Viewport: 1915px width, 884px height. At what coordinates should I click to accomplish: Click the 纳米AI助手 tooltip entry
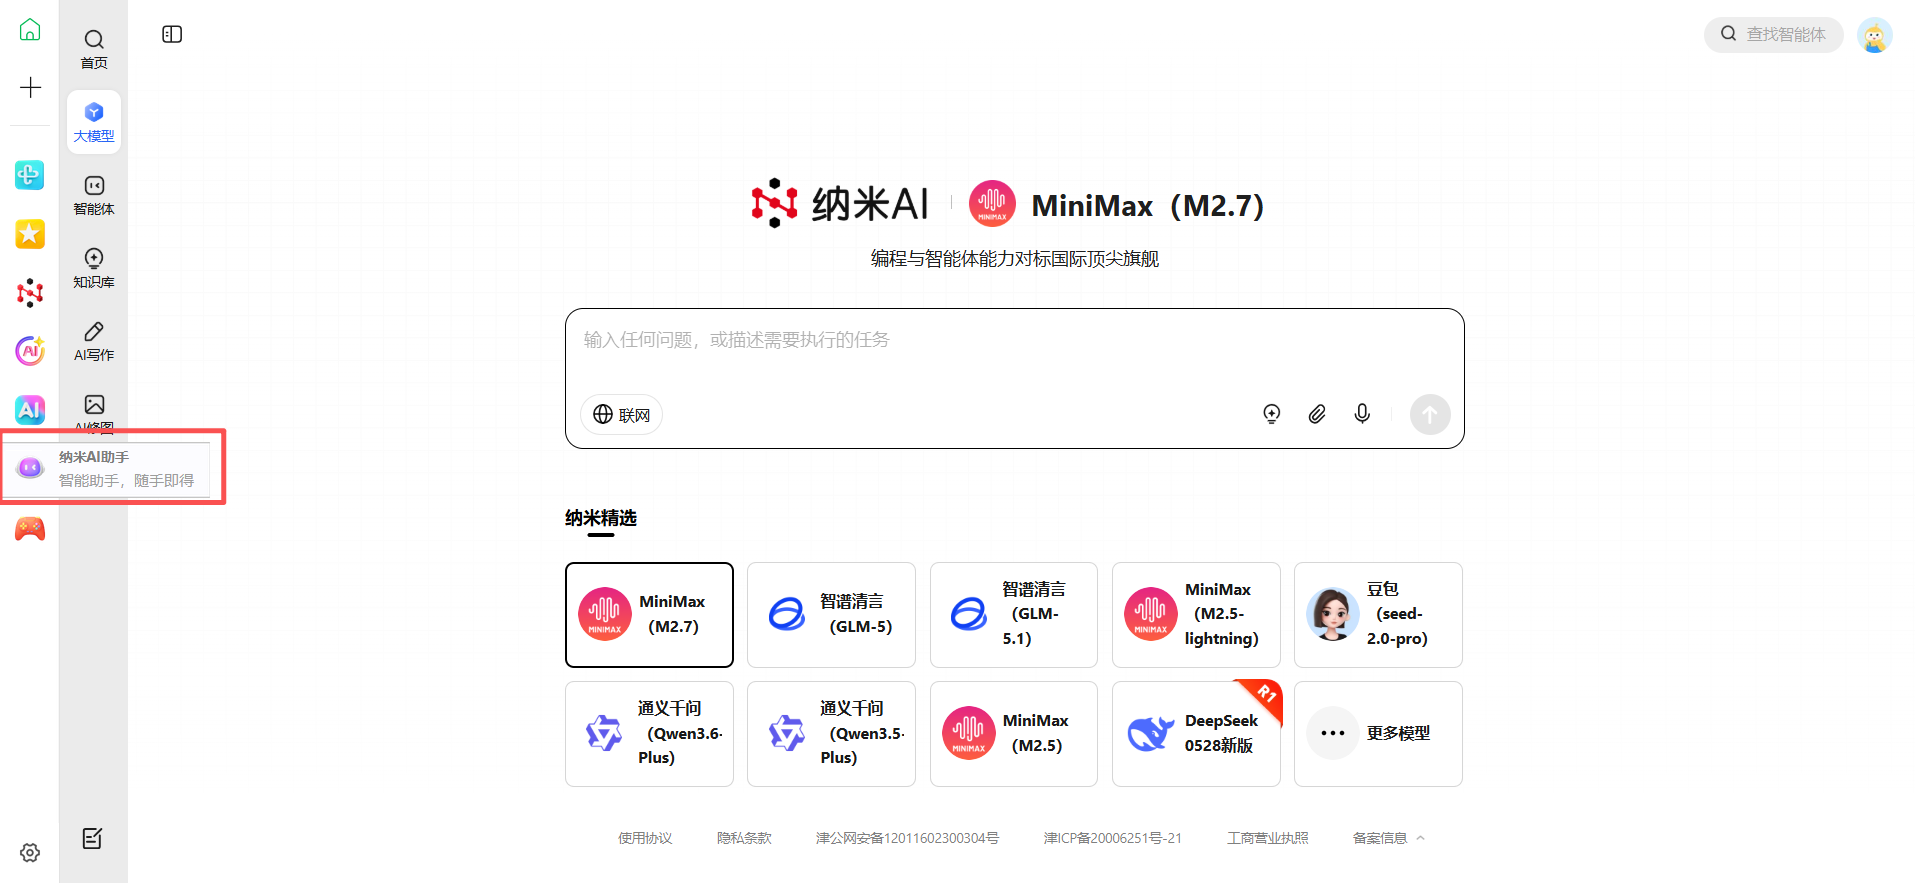(107, 468)
